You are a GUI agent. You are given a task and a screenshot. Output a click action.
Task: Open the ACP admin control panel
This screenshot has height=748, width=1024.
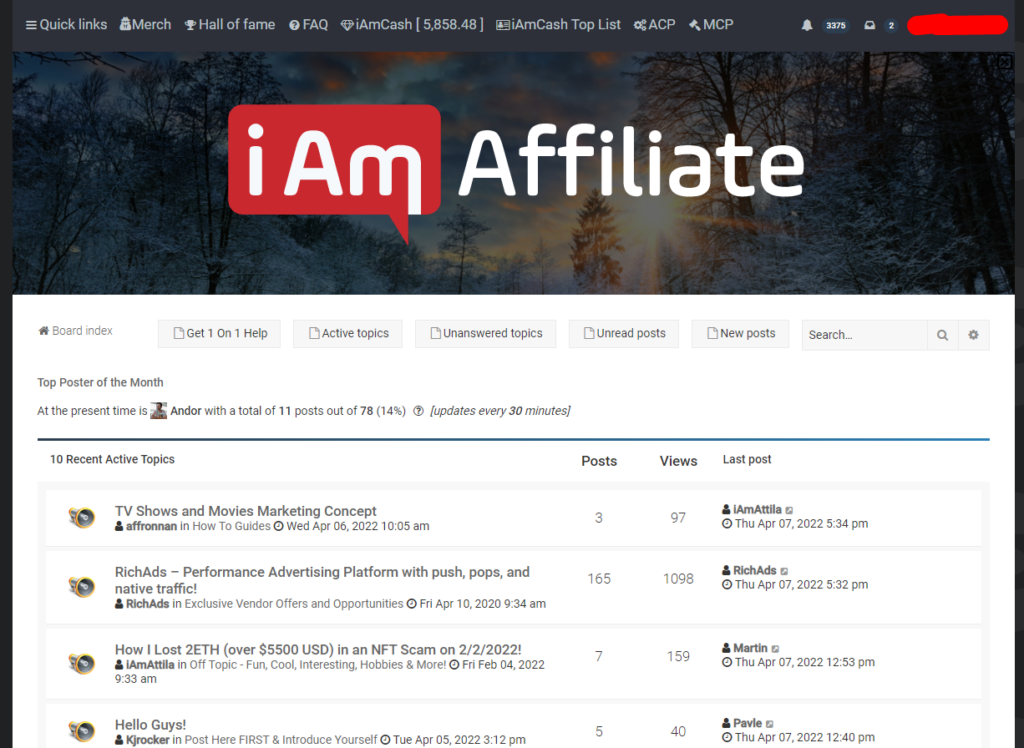click(654, 24)
